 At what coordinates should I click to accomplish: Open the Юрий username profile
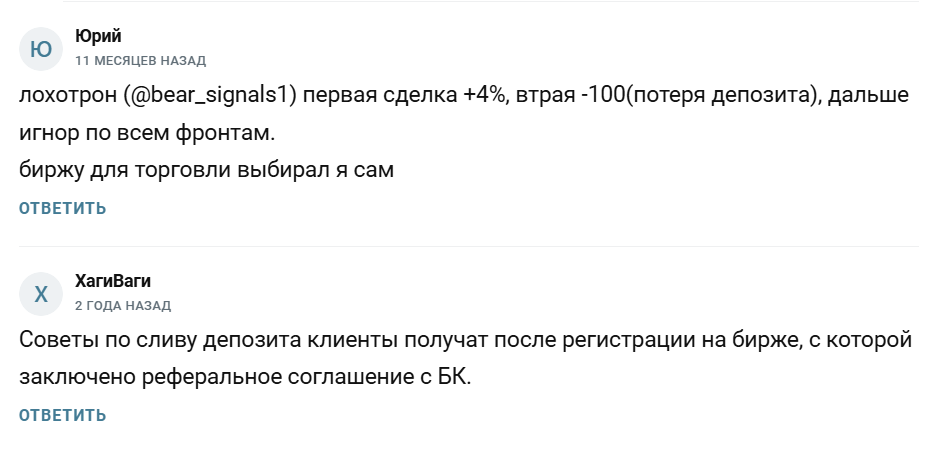tap(98, 37)
